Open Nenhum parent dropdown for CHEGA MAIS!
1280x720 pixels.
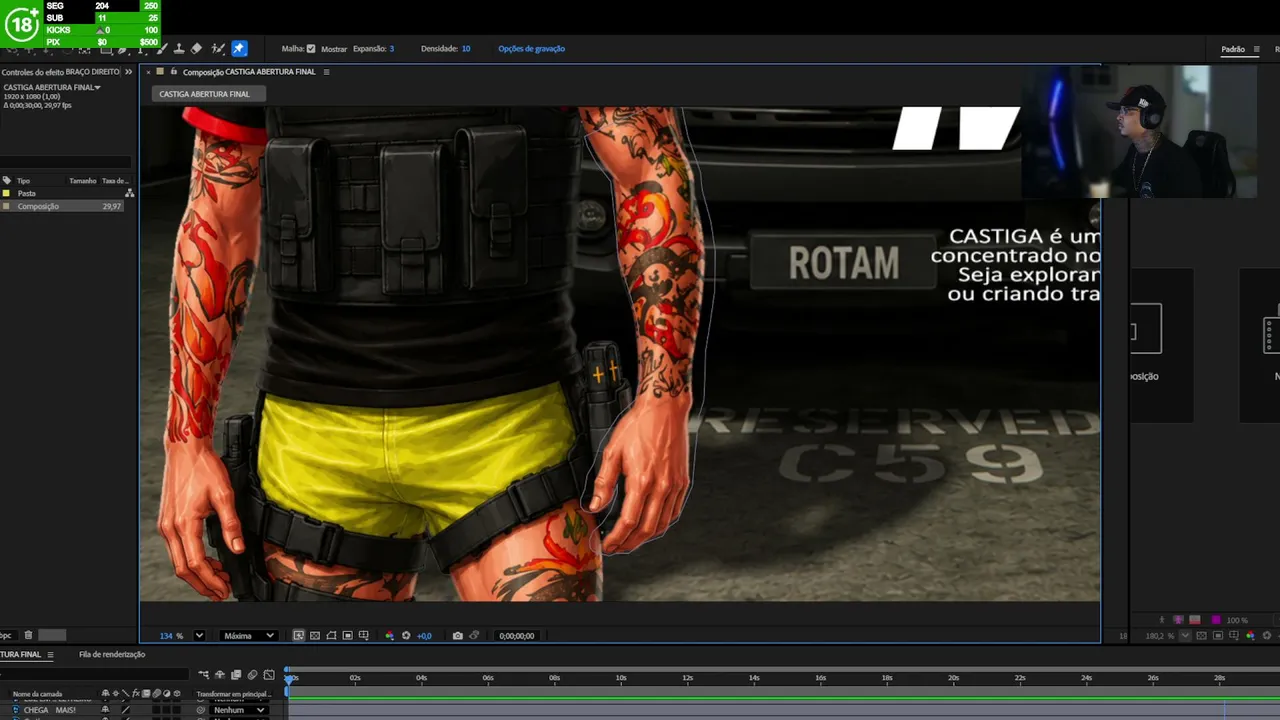pos(239,710)
